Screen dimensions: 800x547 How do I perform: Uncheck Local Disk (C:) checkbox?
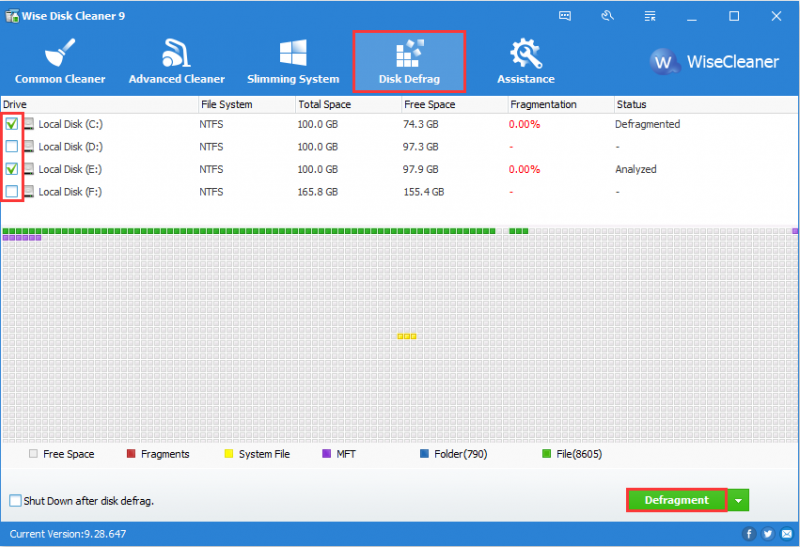[x=12, y=124]
